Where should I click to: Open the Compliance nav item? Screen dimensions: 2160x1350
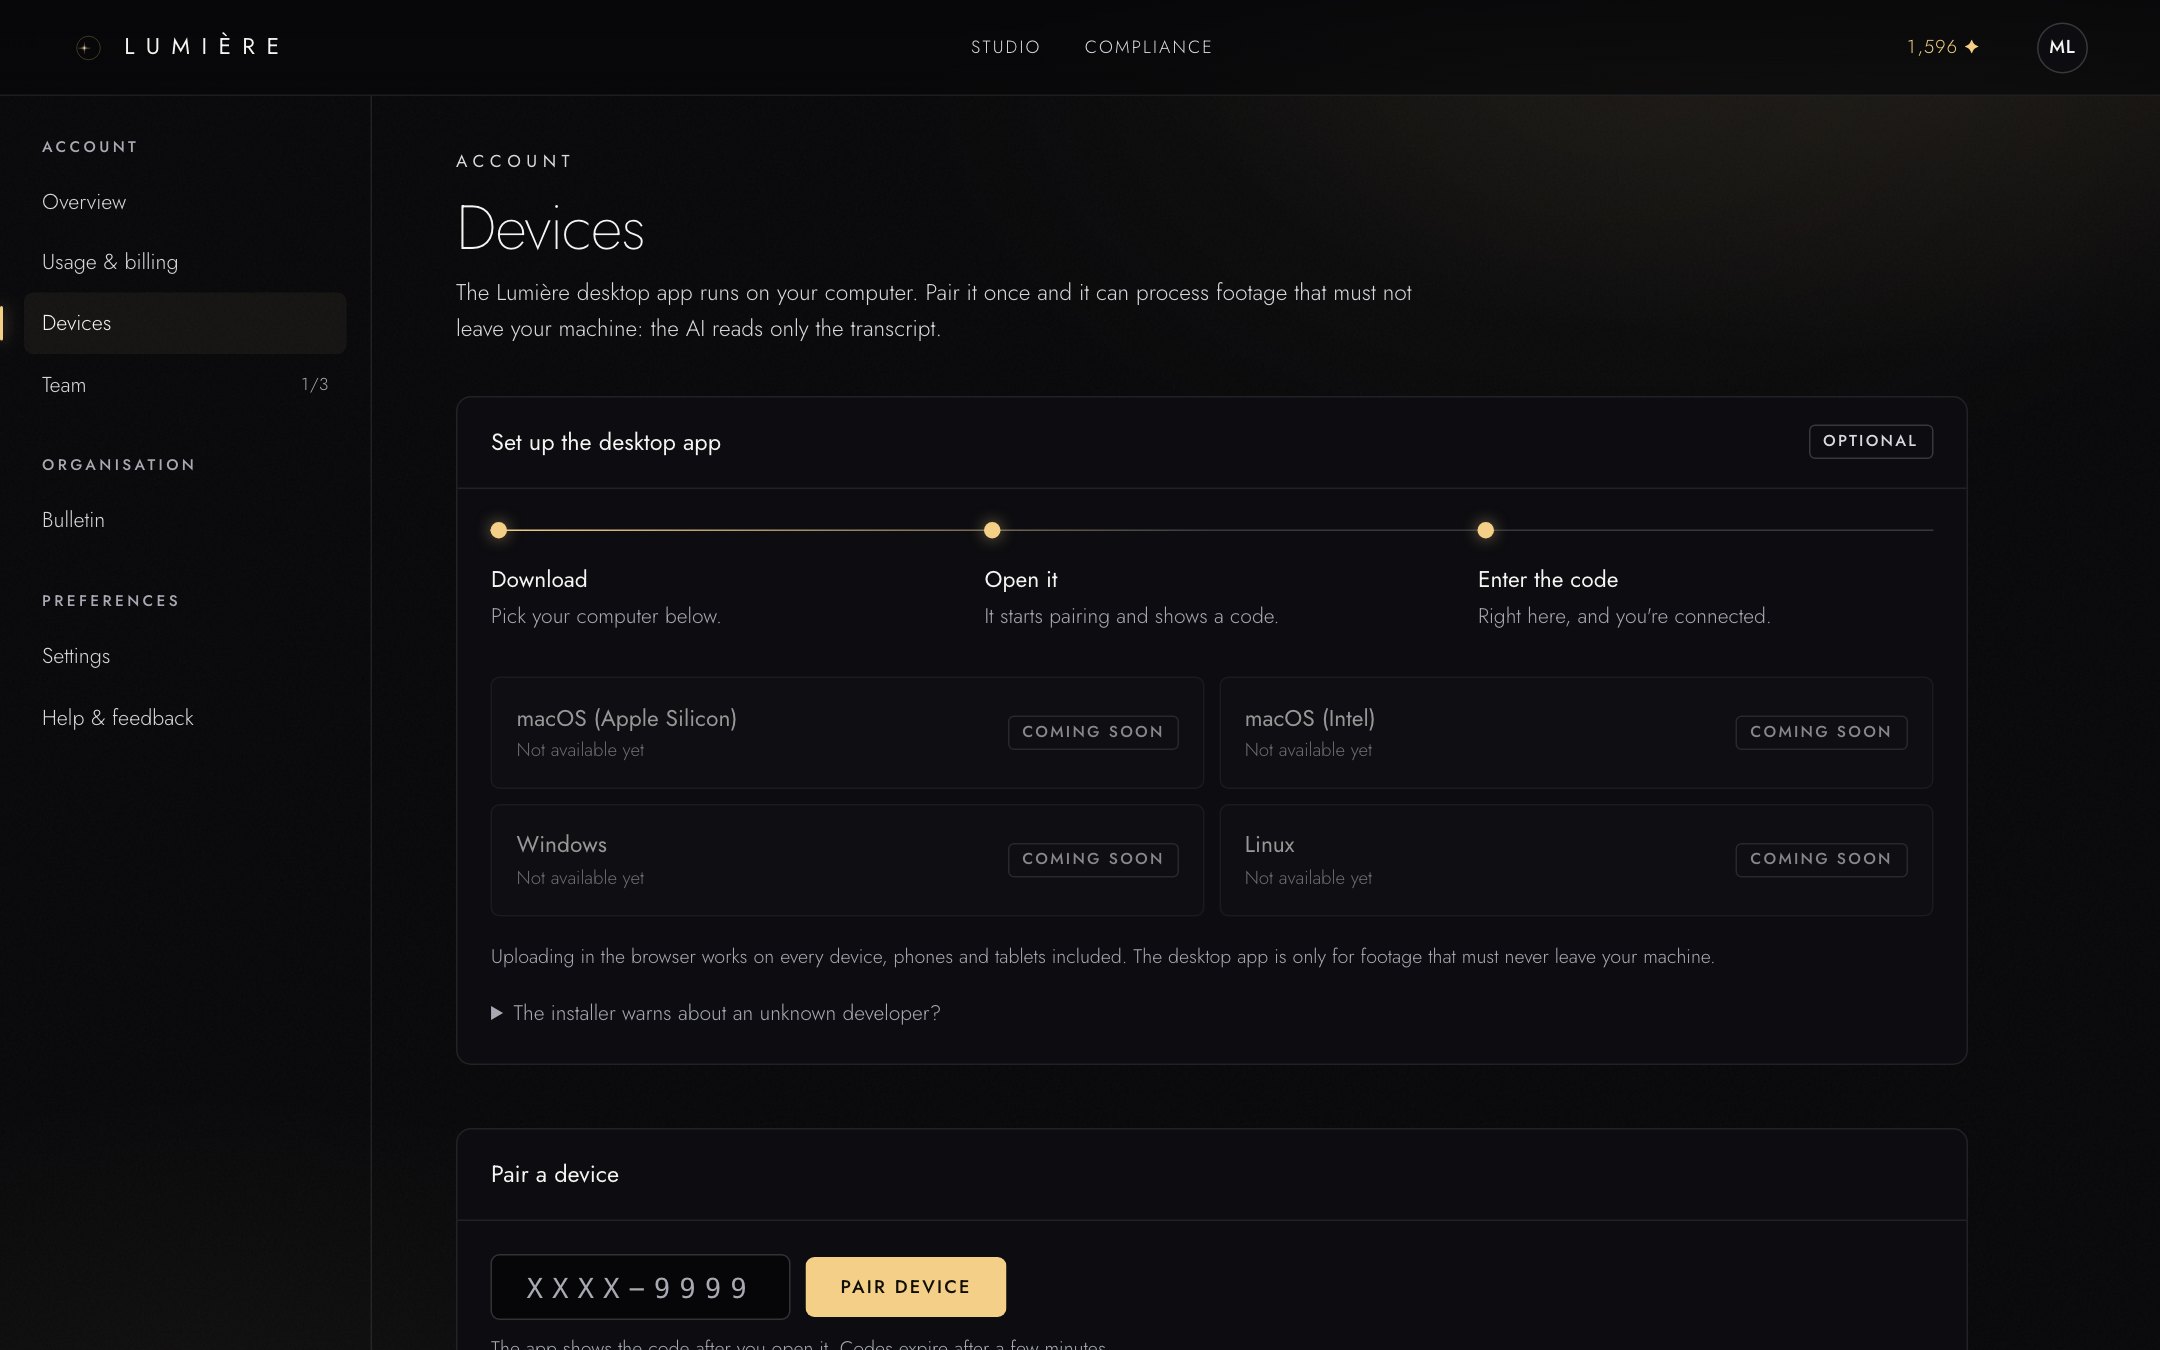pos(1148,47)
